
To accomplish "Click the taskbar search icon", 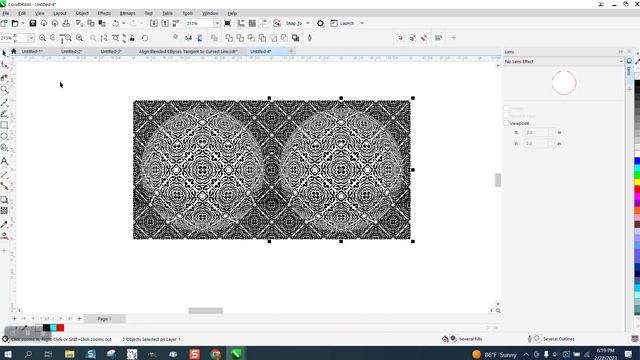I will click(28, 354).
